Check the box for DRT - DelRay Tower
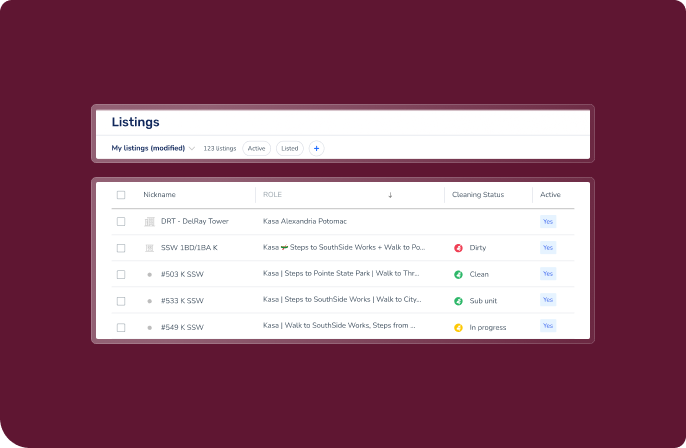 click(121, 221)
